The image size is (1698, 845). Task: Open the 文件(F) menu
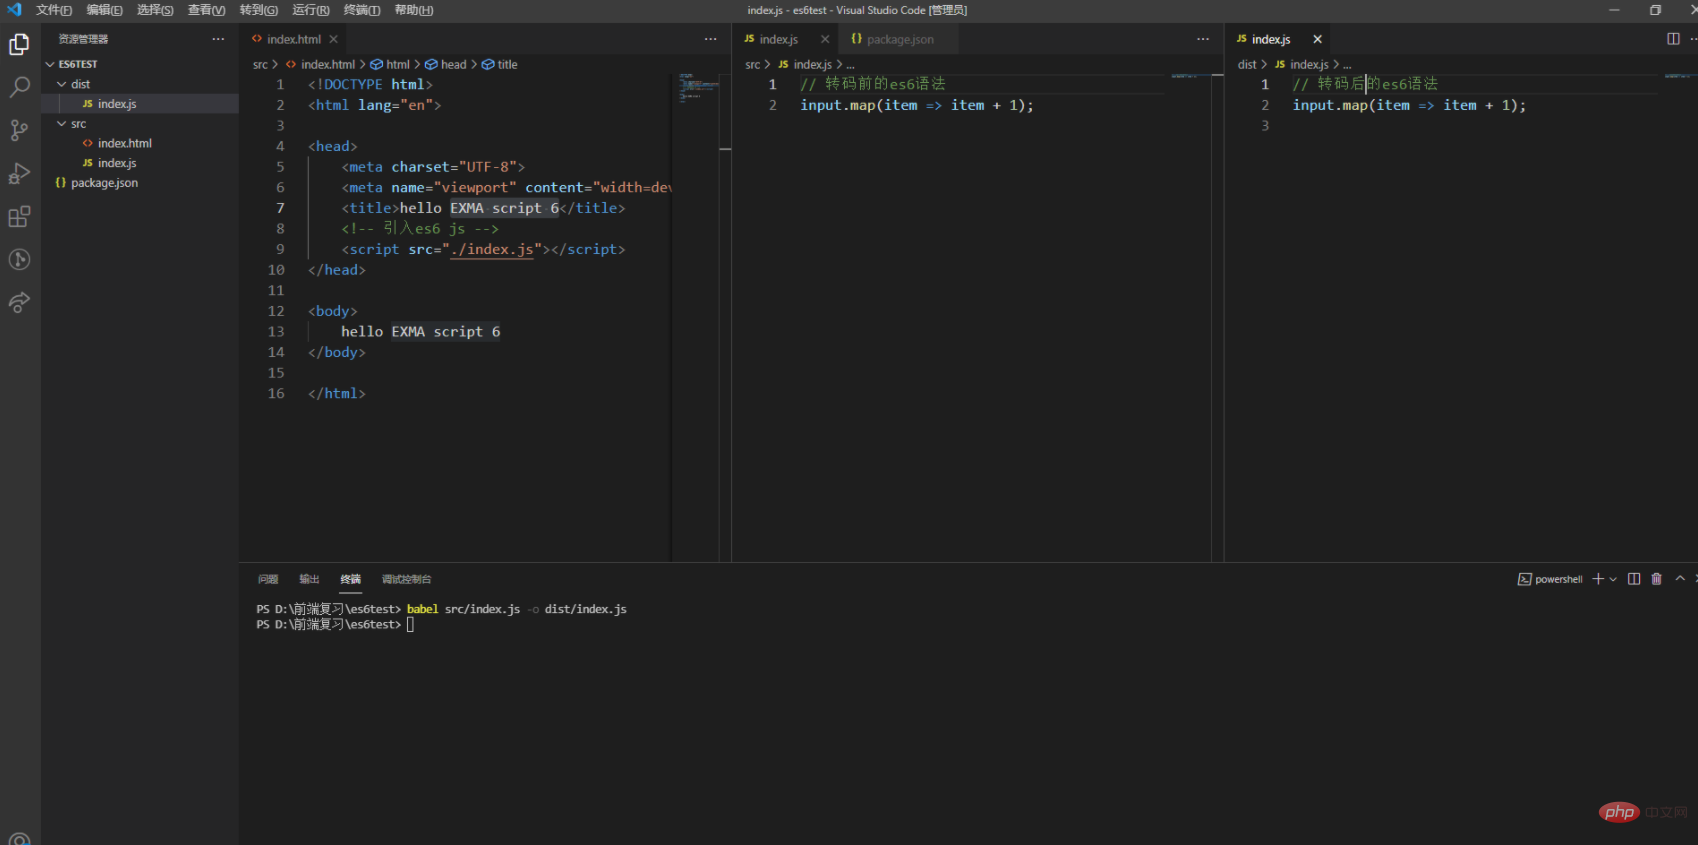(x=54, y=10)
